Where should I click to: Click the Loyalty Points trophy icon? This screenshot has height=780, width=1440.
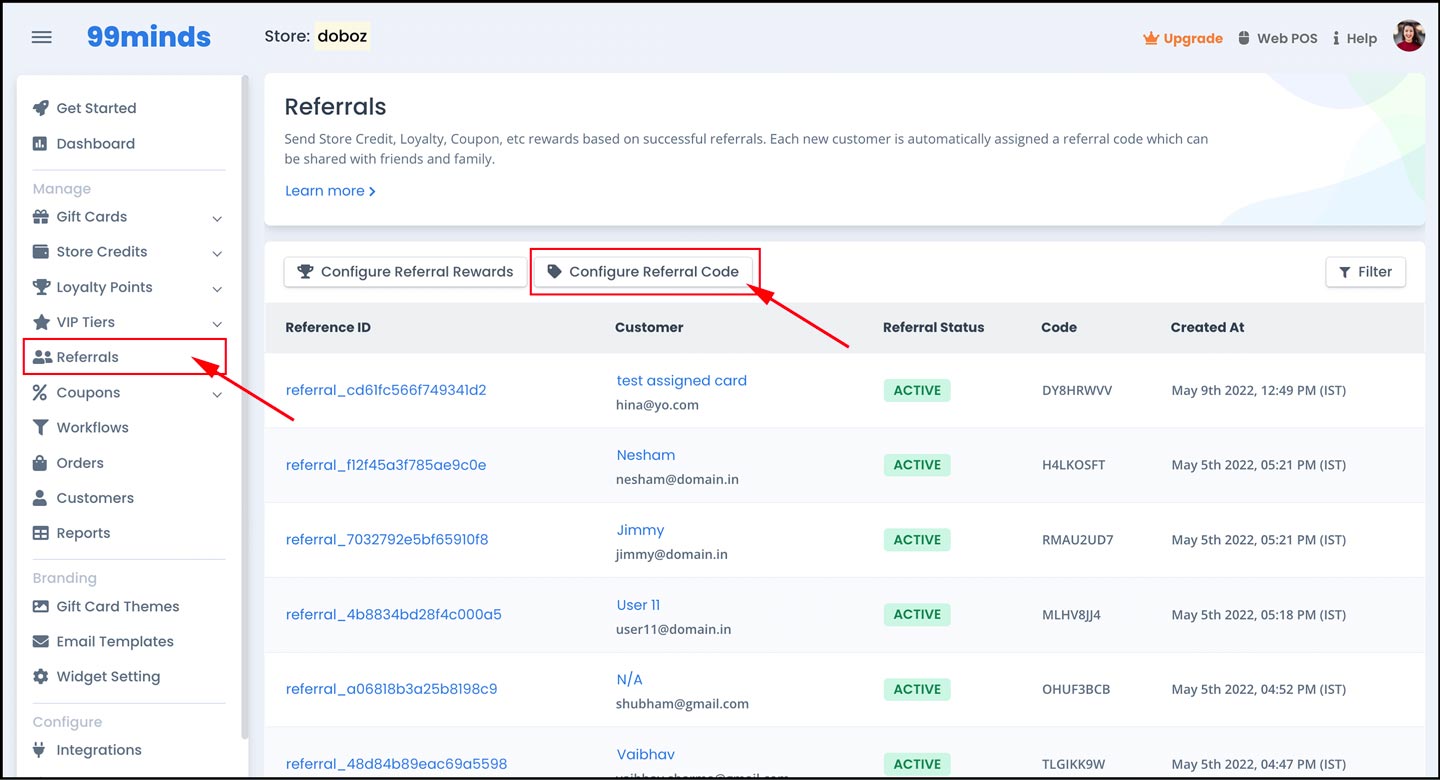(40, 287)
